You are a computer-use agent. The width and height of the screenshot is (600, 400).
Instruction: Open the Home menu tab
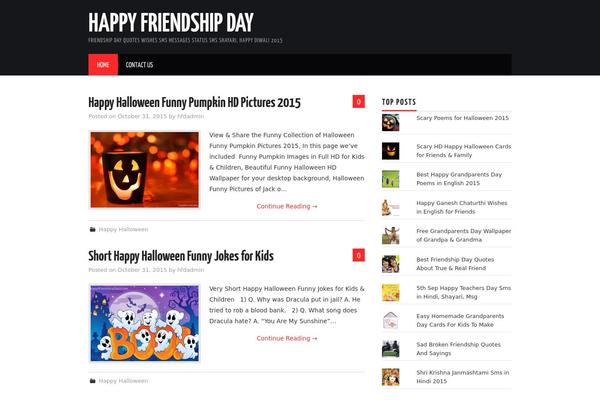[103, 65]
